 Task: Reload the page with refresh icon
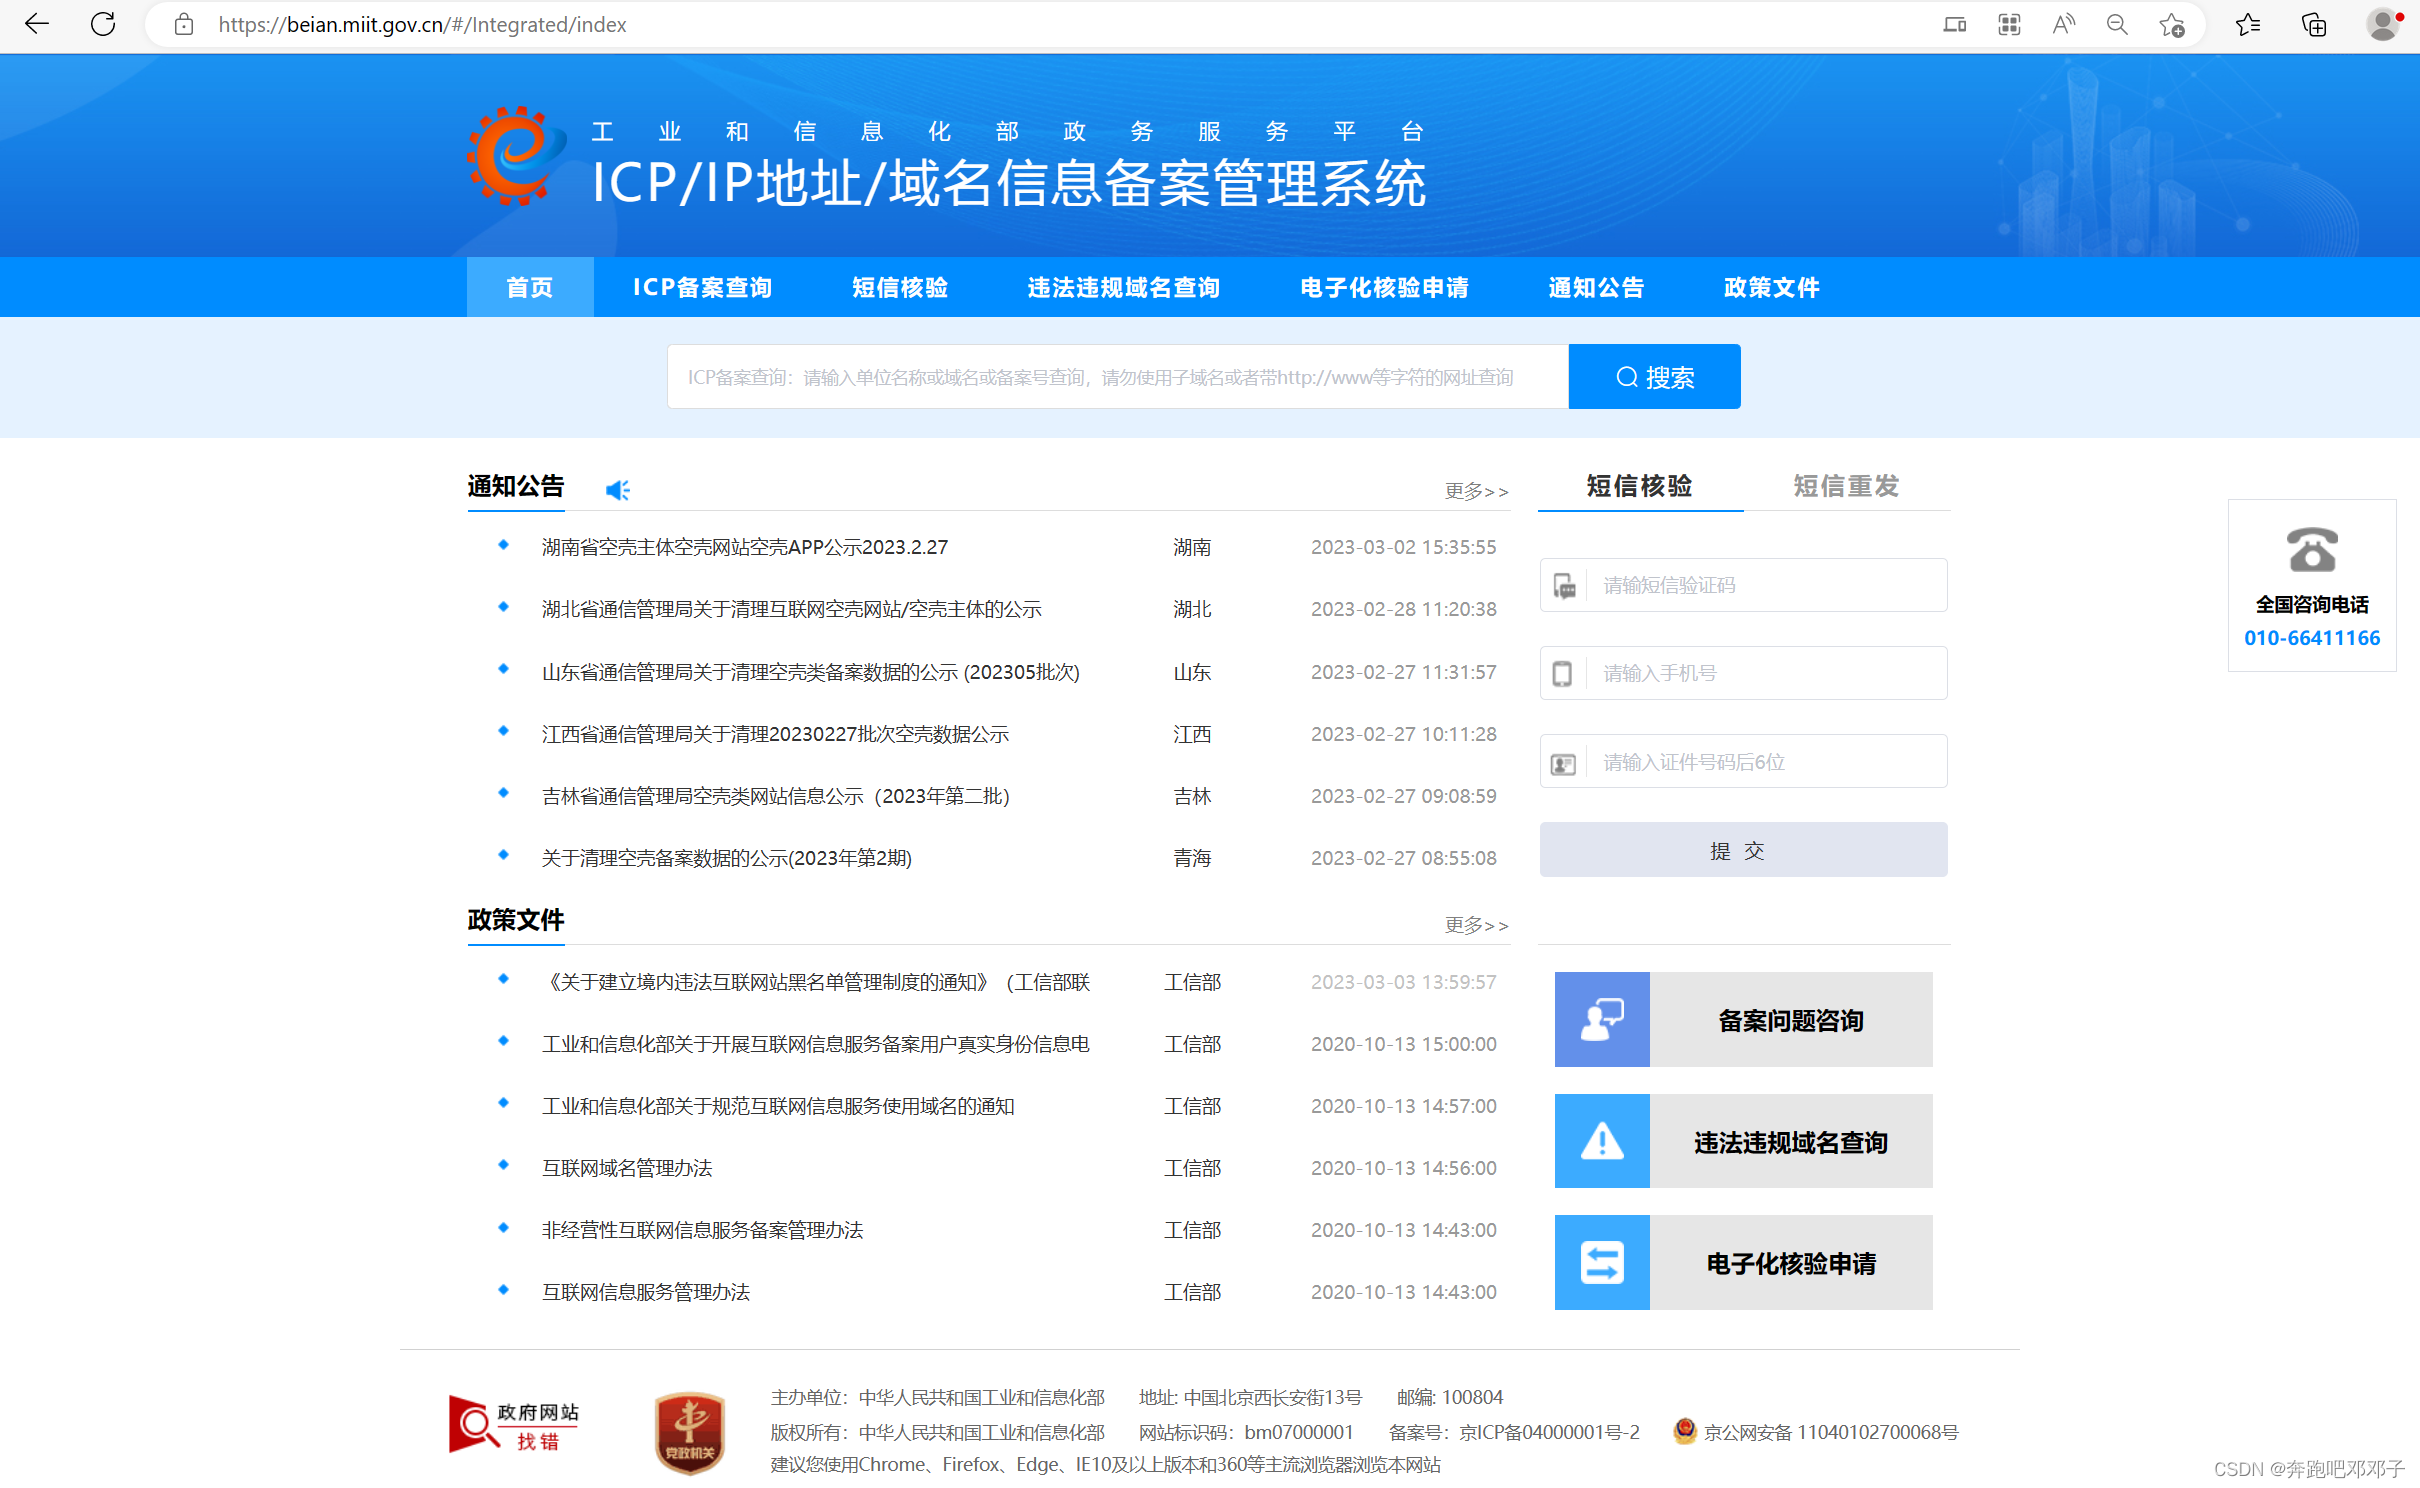(103, 24)
